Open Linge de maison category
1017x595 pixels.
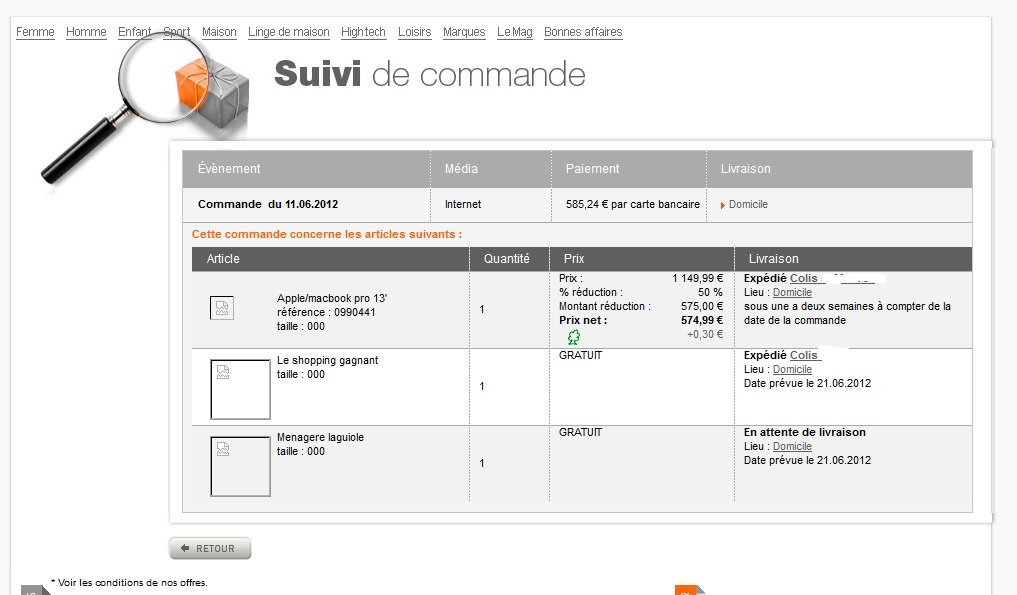point(289,32)
